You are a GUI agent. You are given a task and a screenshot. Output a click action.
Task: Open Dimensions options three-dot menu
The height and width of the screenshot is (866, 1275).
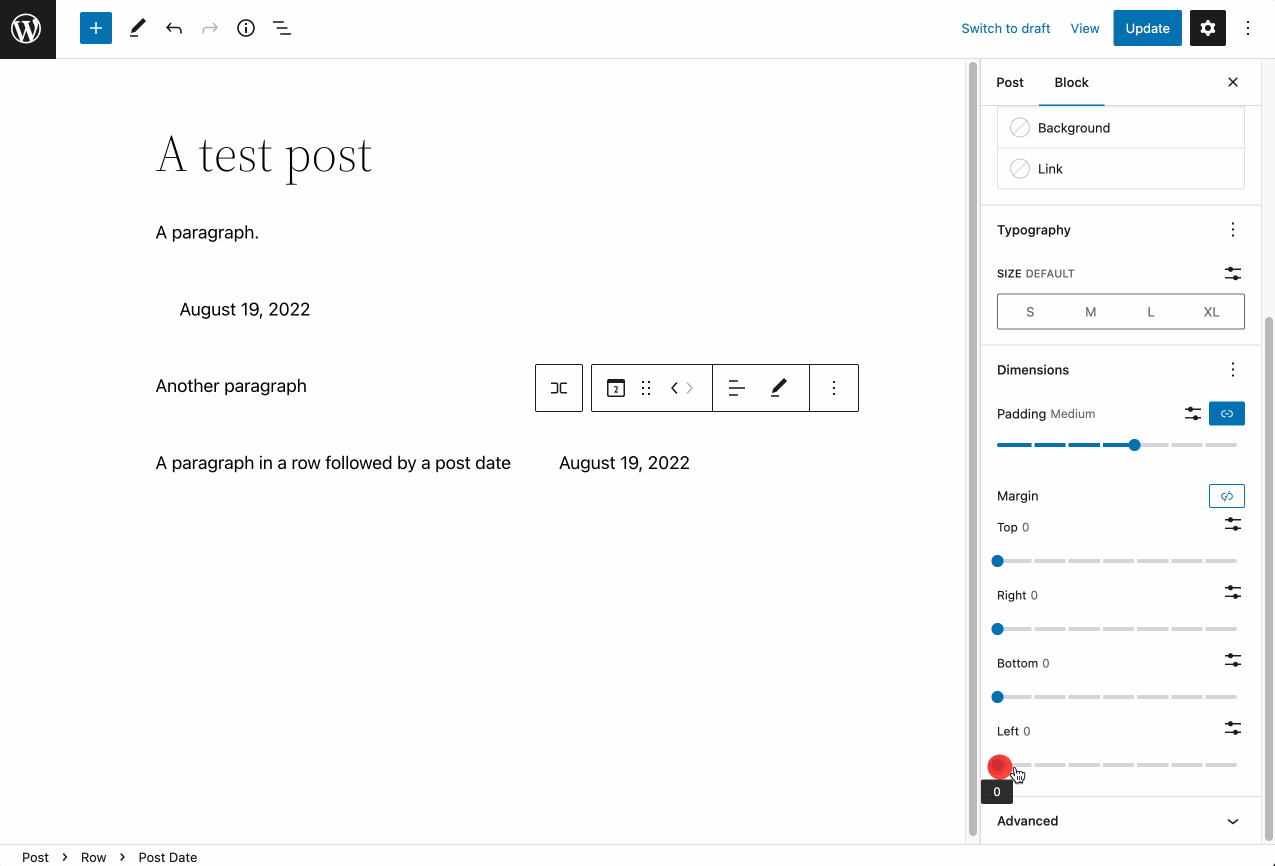click(1233, 370)
